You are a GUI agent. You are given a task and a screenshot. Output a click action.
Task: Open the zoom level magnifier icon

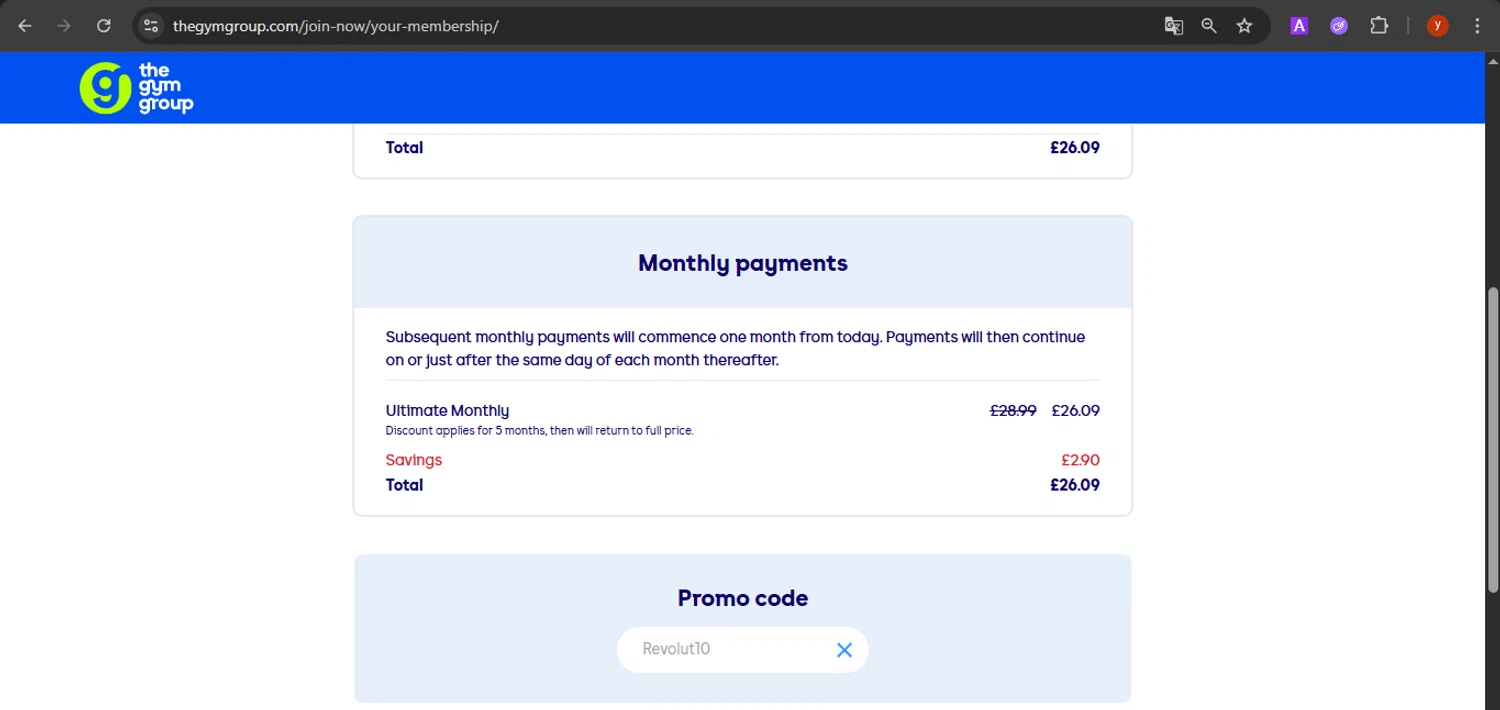(x=1209, y=26)
